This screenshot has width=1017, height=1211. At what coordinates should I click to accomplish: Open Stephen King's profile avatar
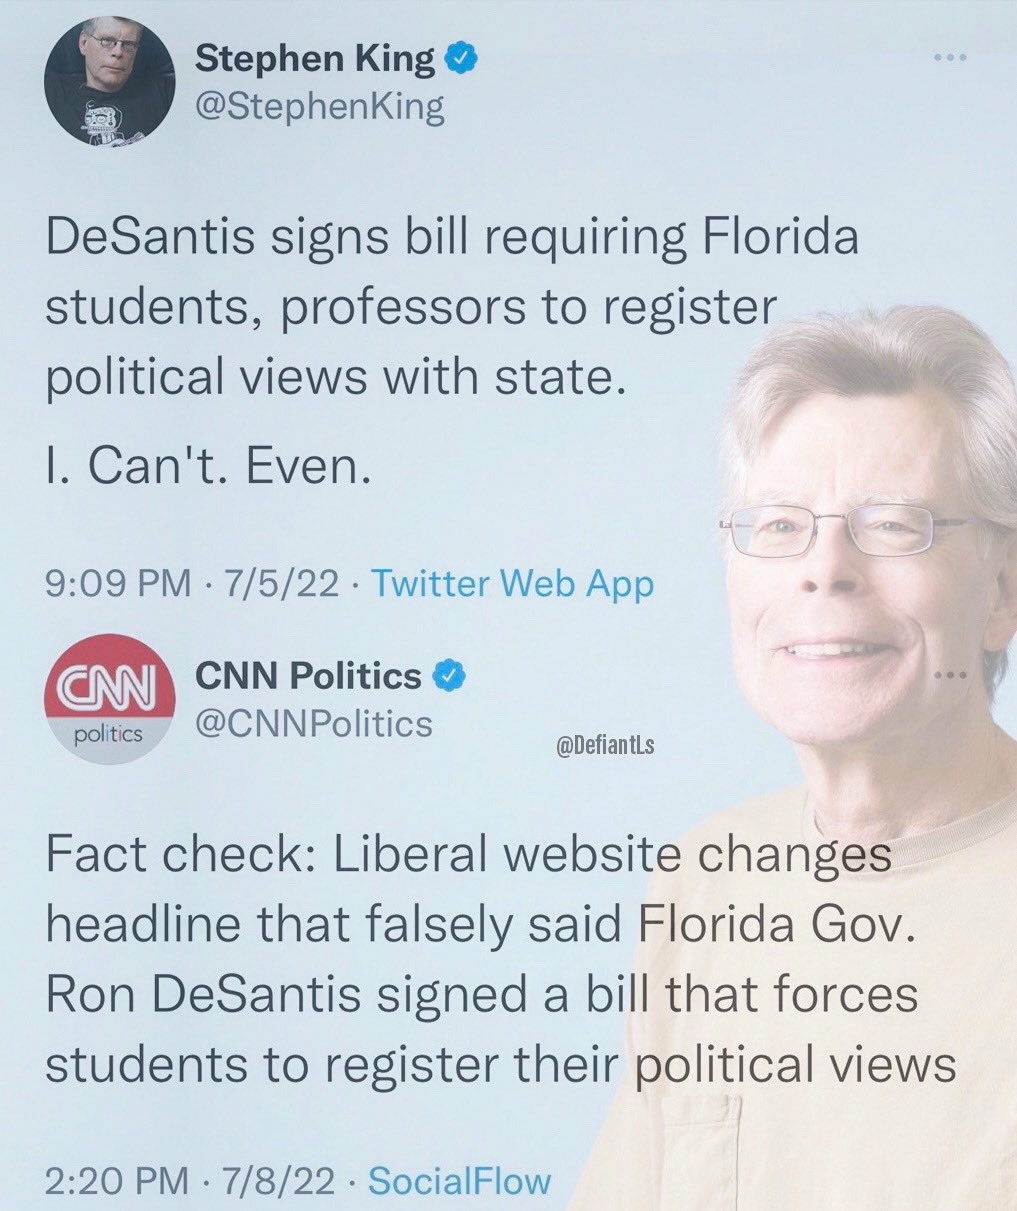(111, 81)
